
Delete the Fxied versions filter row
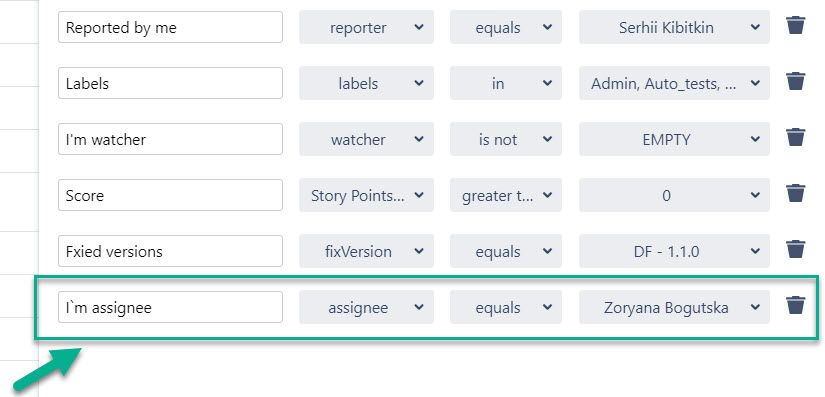pyautogui.click(x=796, y=249)
